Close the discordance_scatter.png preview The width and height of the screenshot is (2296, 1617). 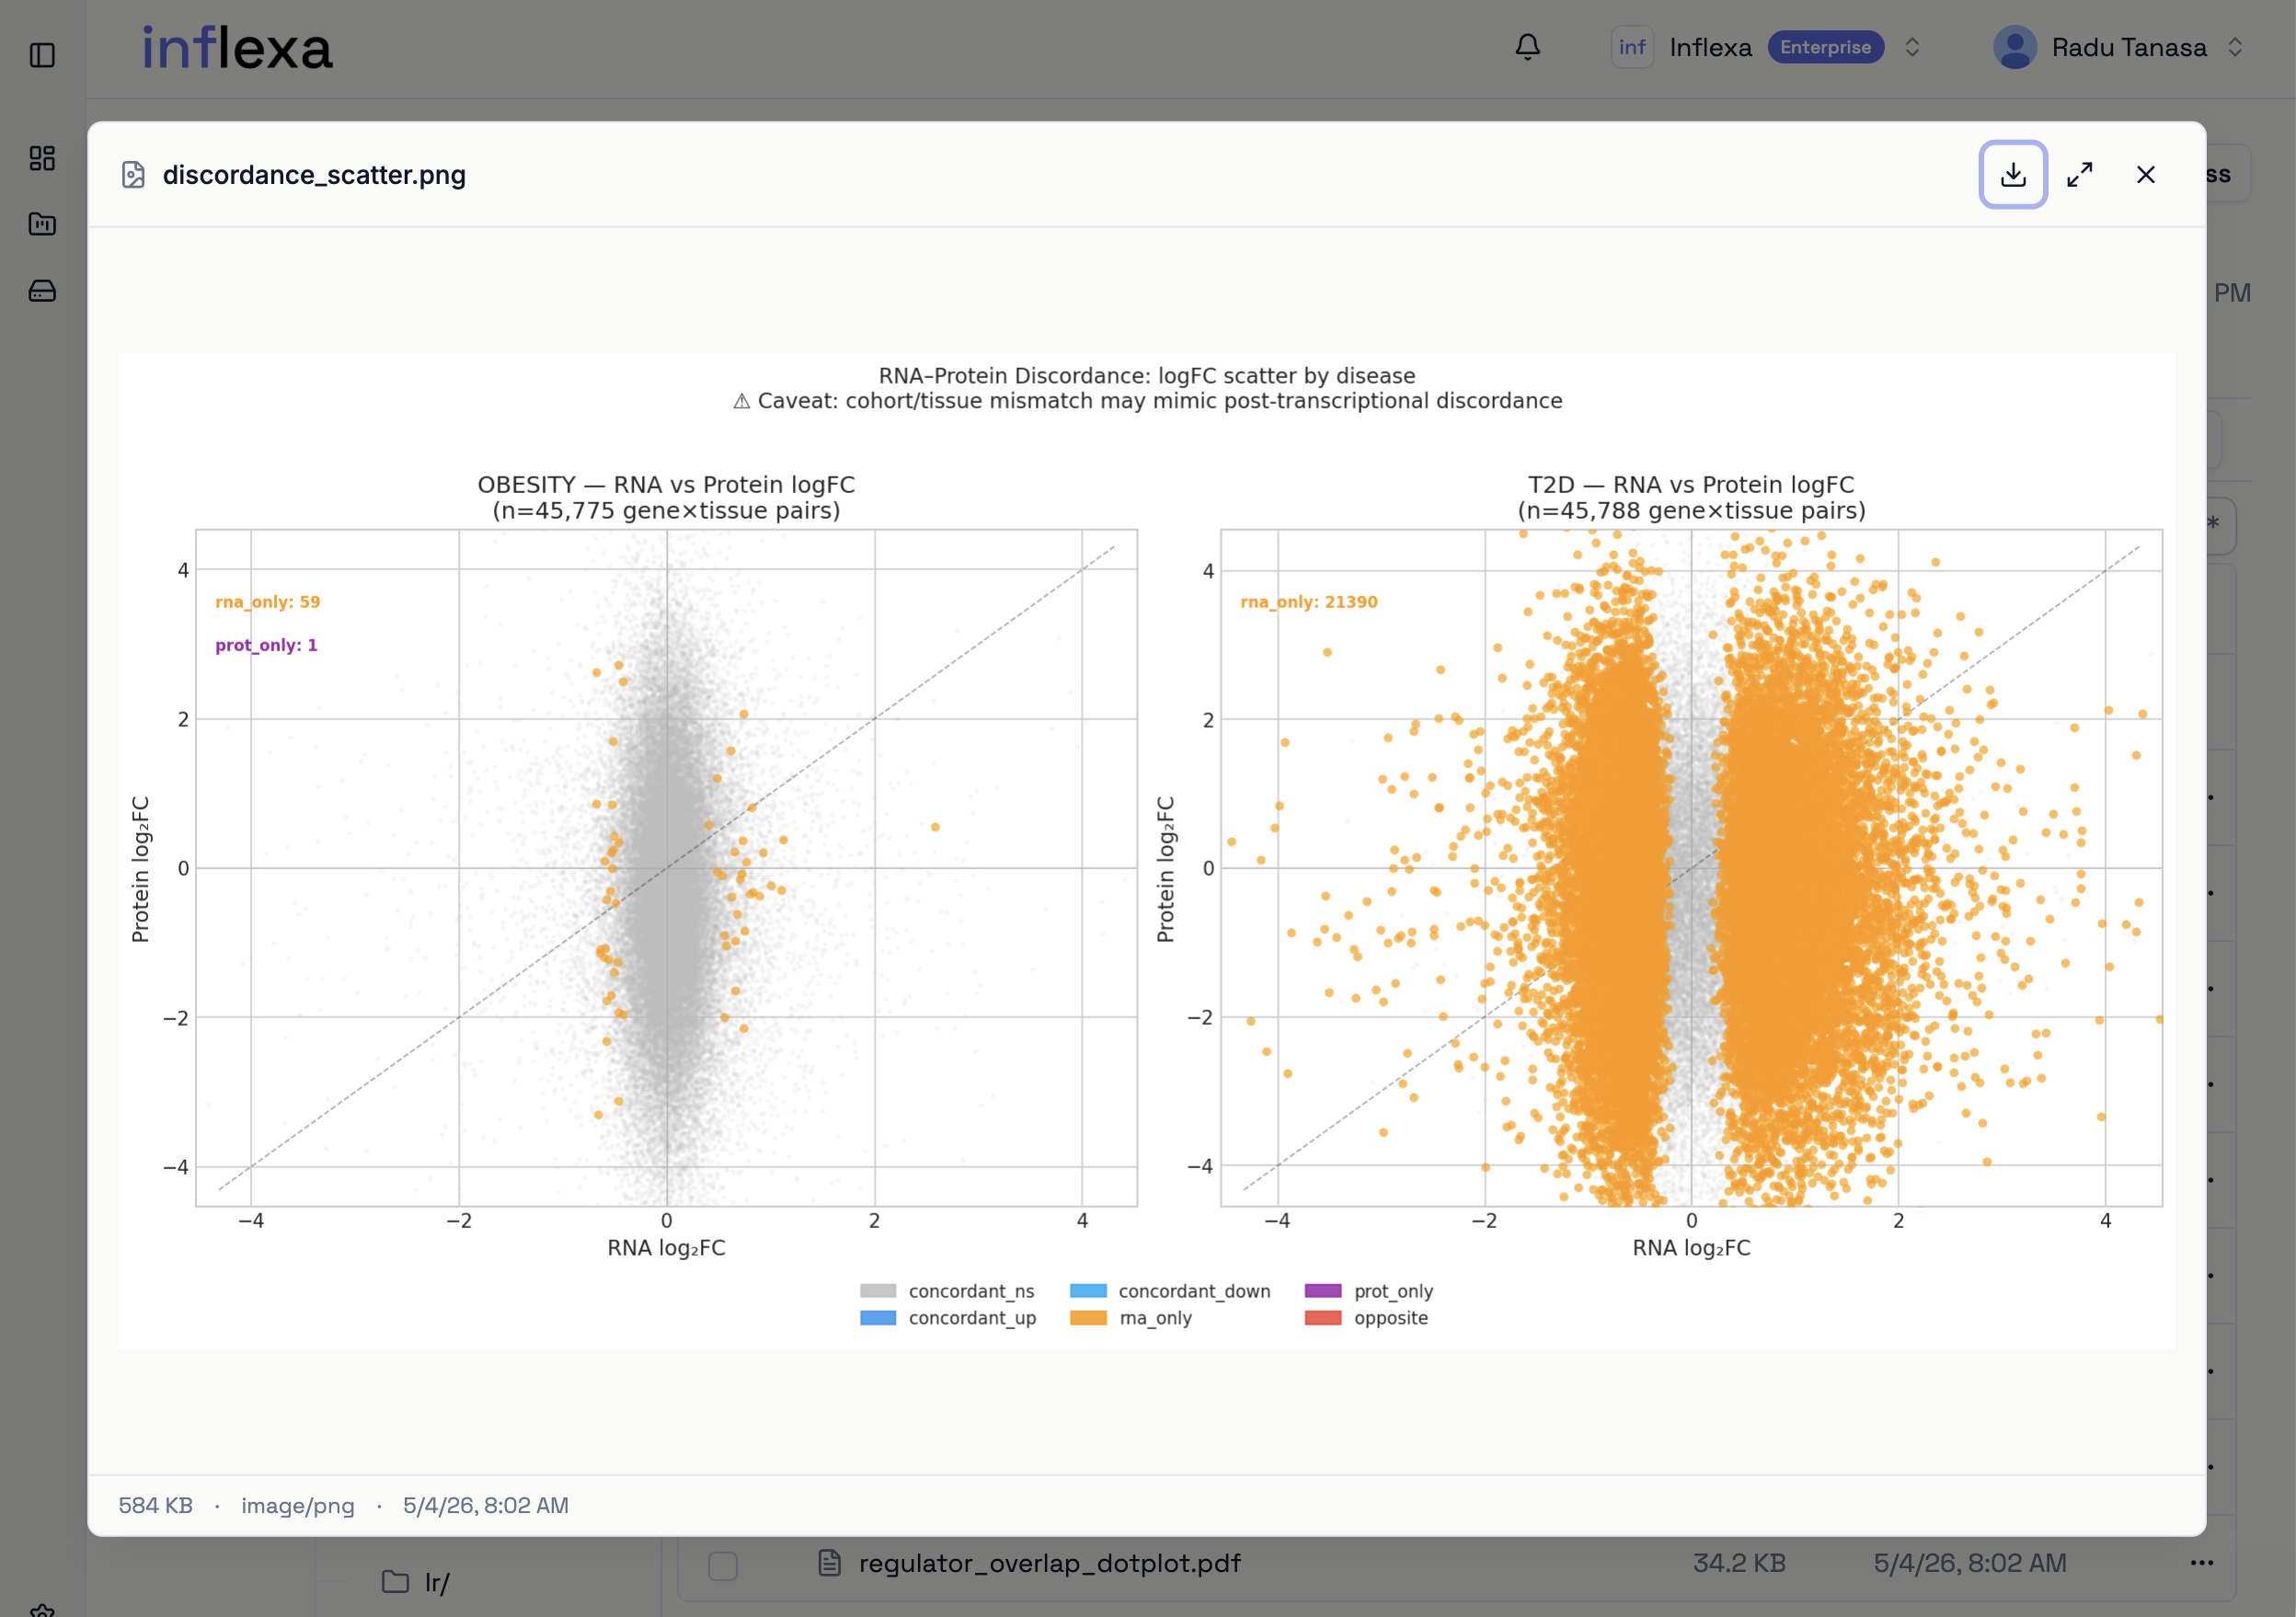point(2145,175)
